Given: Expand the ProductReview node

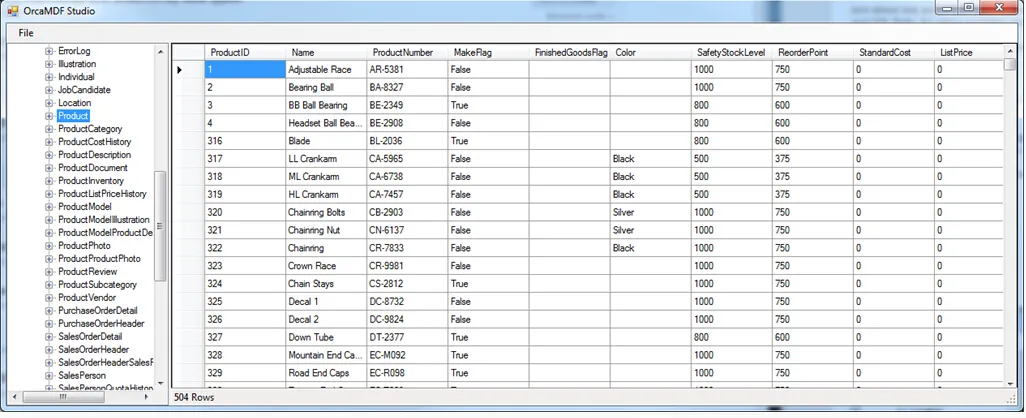Looking at the screenshot, I should (x=49, y=272).
